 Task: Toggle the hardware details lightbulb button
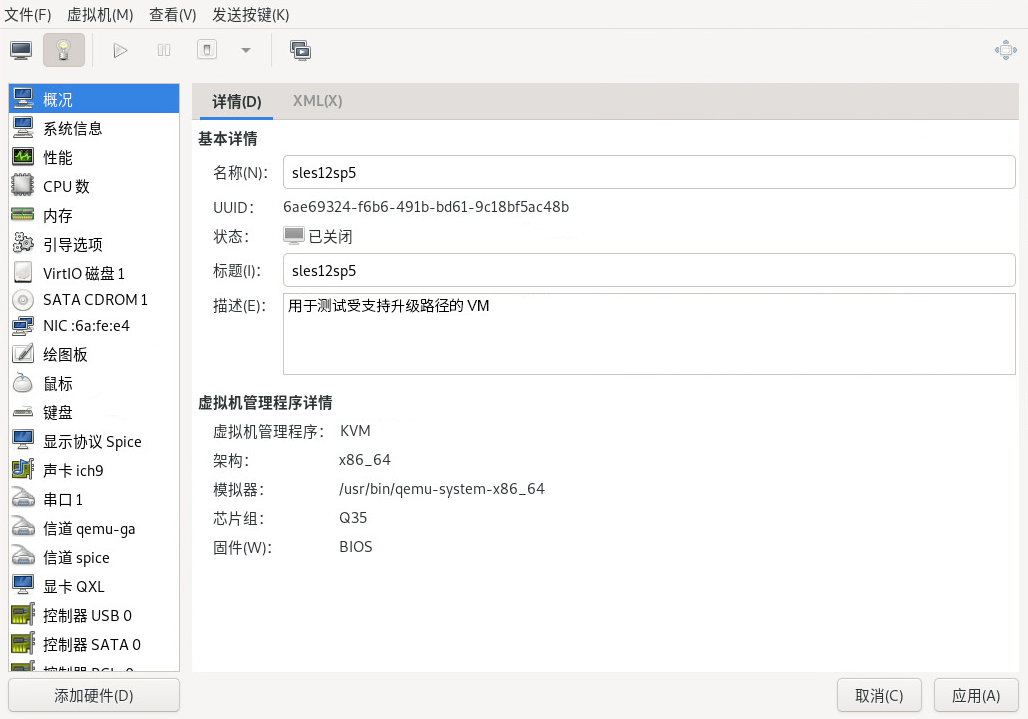(x=64, y=50)
